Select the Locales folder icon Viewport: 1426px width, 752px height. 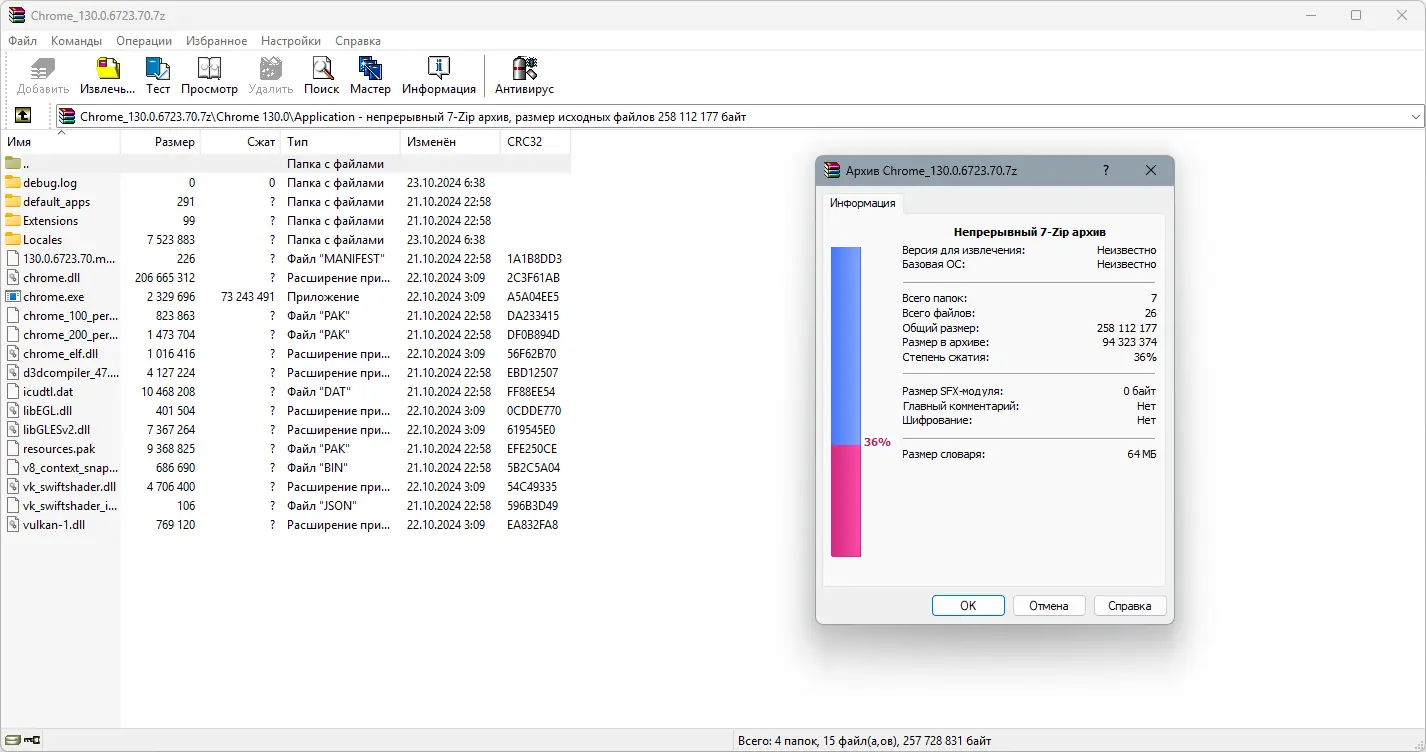coord(13,239)
